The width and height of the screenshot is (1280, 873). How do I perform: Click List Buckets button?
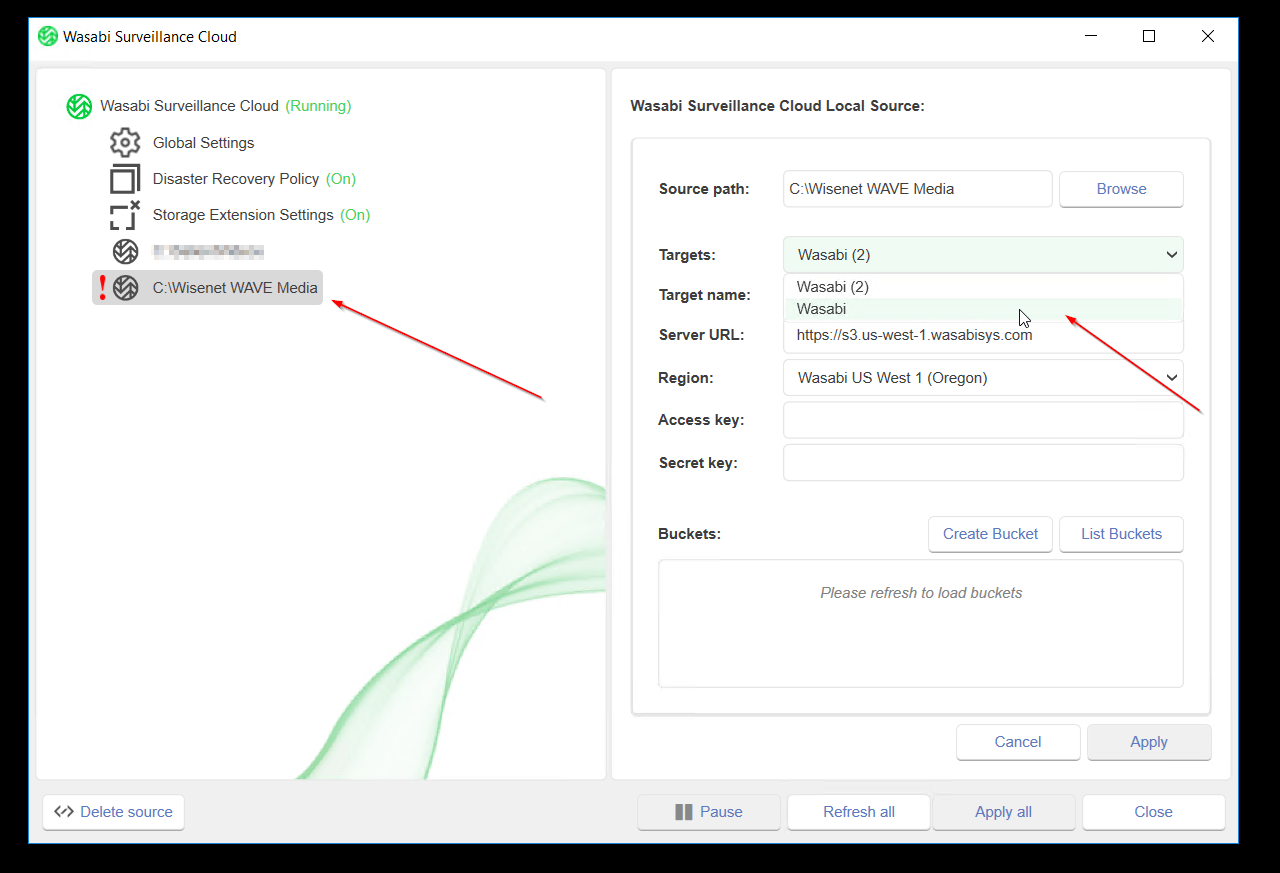pyautogui.click(x=1121, y=534)
